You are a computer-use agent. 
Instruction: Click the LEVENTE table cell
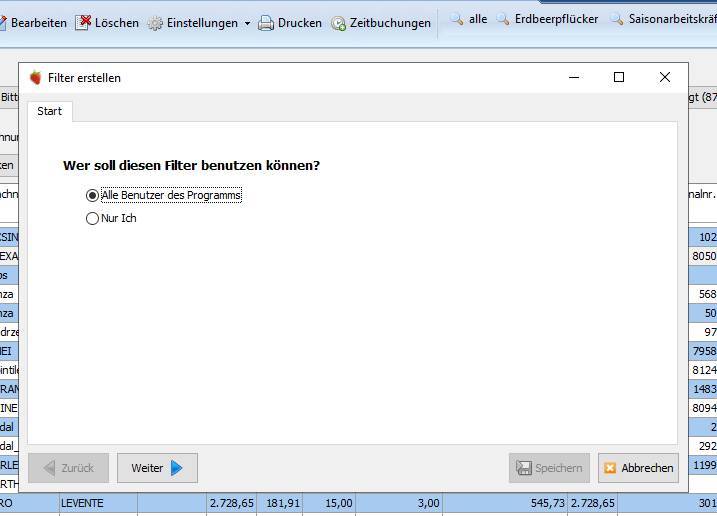[98, 503]
